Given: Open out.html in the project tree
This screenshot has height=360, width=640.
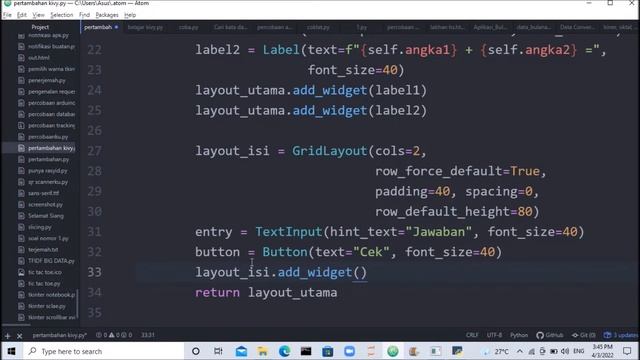Looking at the screenshot, I should coord(39,58).
